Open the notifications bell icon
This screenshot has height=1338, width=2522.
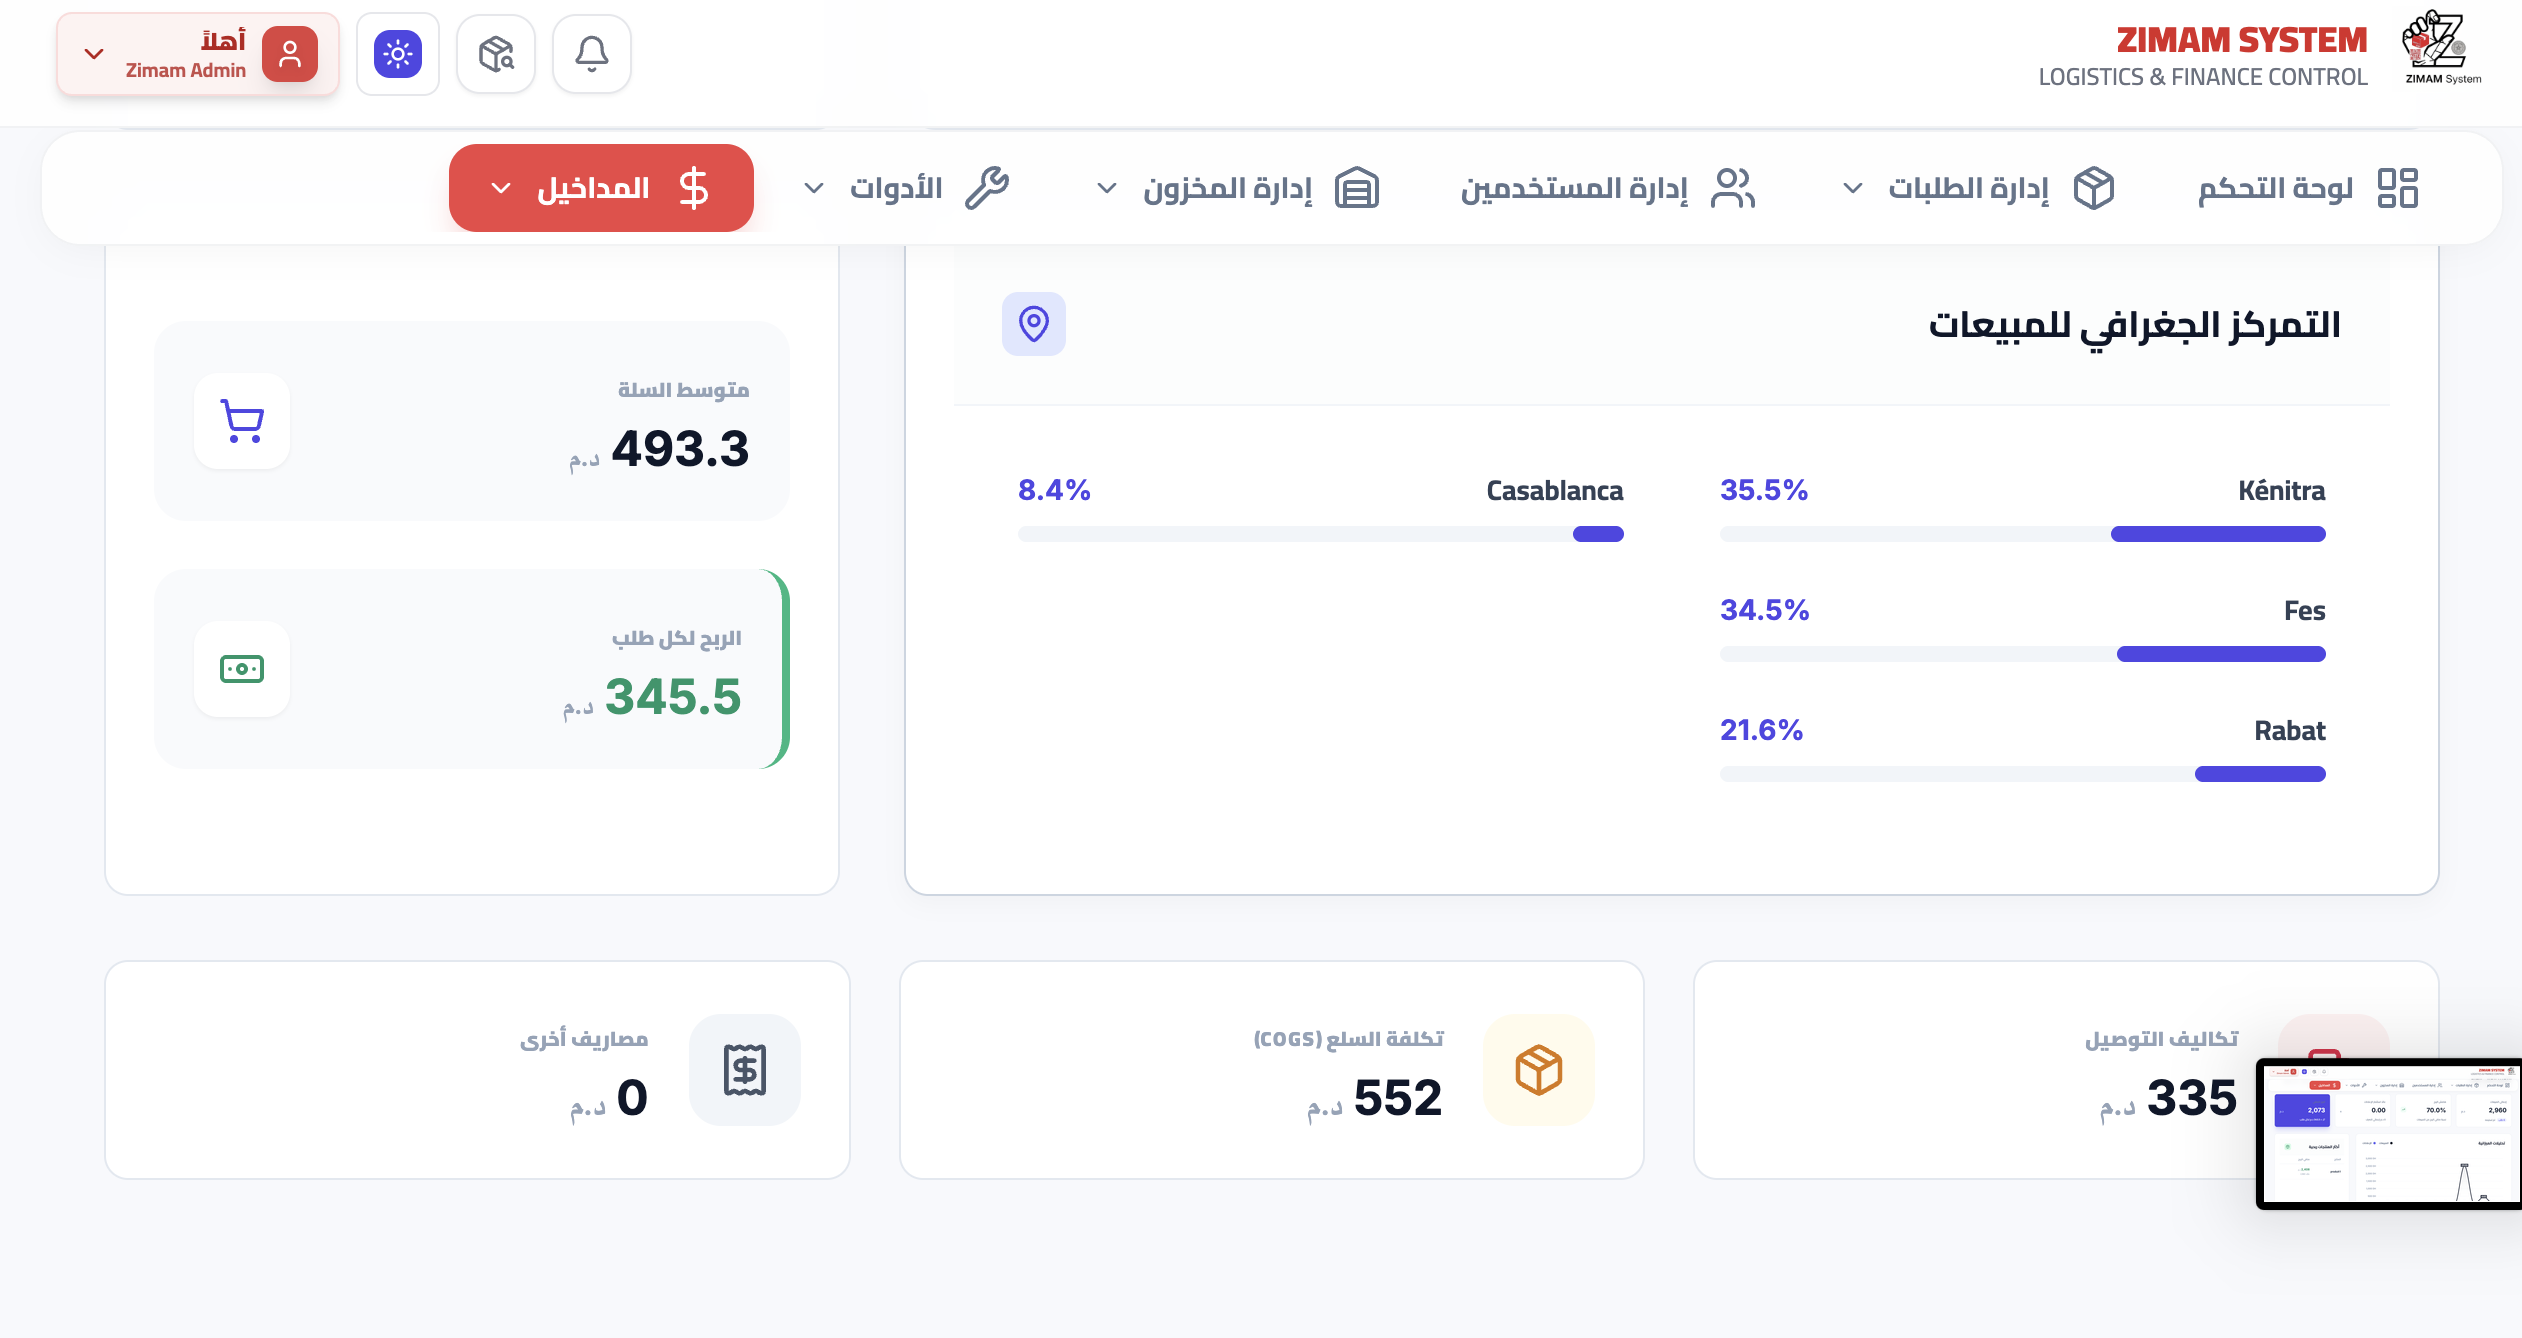[592, 53]
